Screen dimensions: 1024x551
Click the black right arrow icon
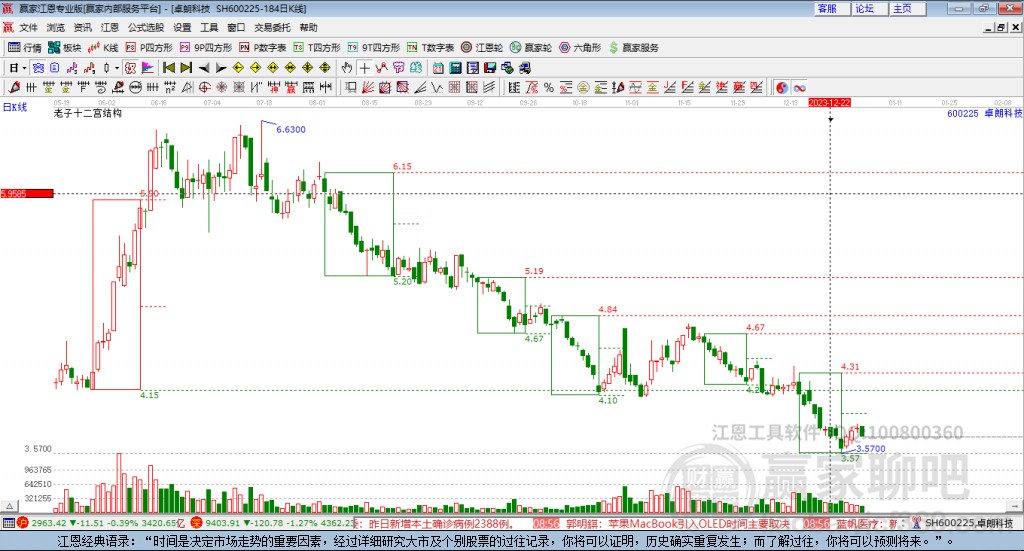click(x=221, y=68)
